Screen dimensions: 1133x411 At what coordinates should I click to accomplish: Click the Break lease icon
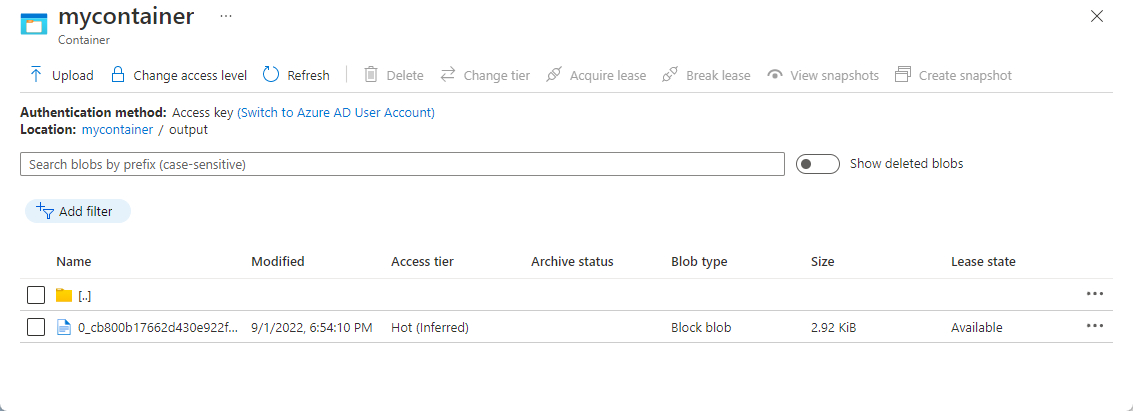pos(670,75)
